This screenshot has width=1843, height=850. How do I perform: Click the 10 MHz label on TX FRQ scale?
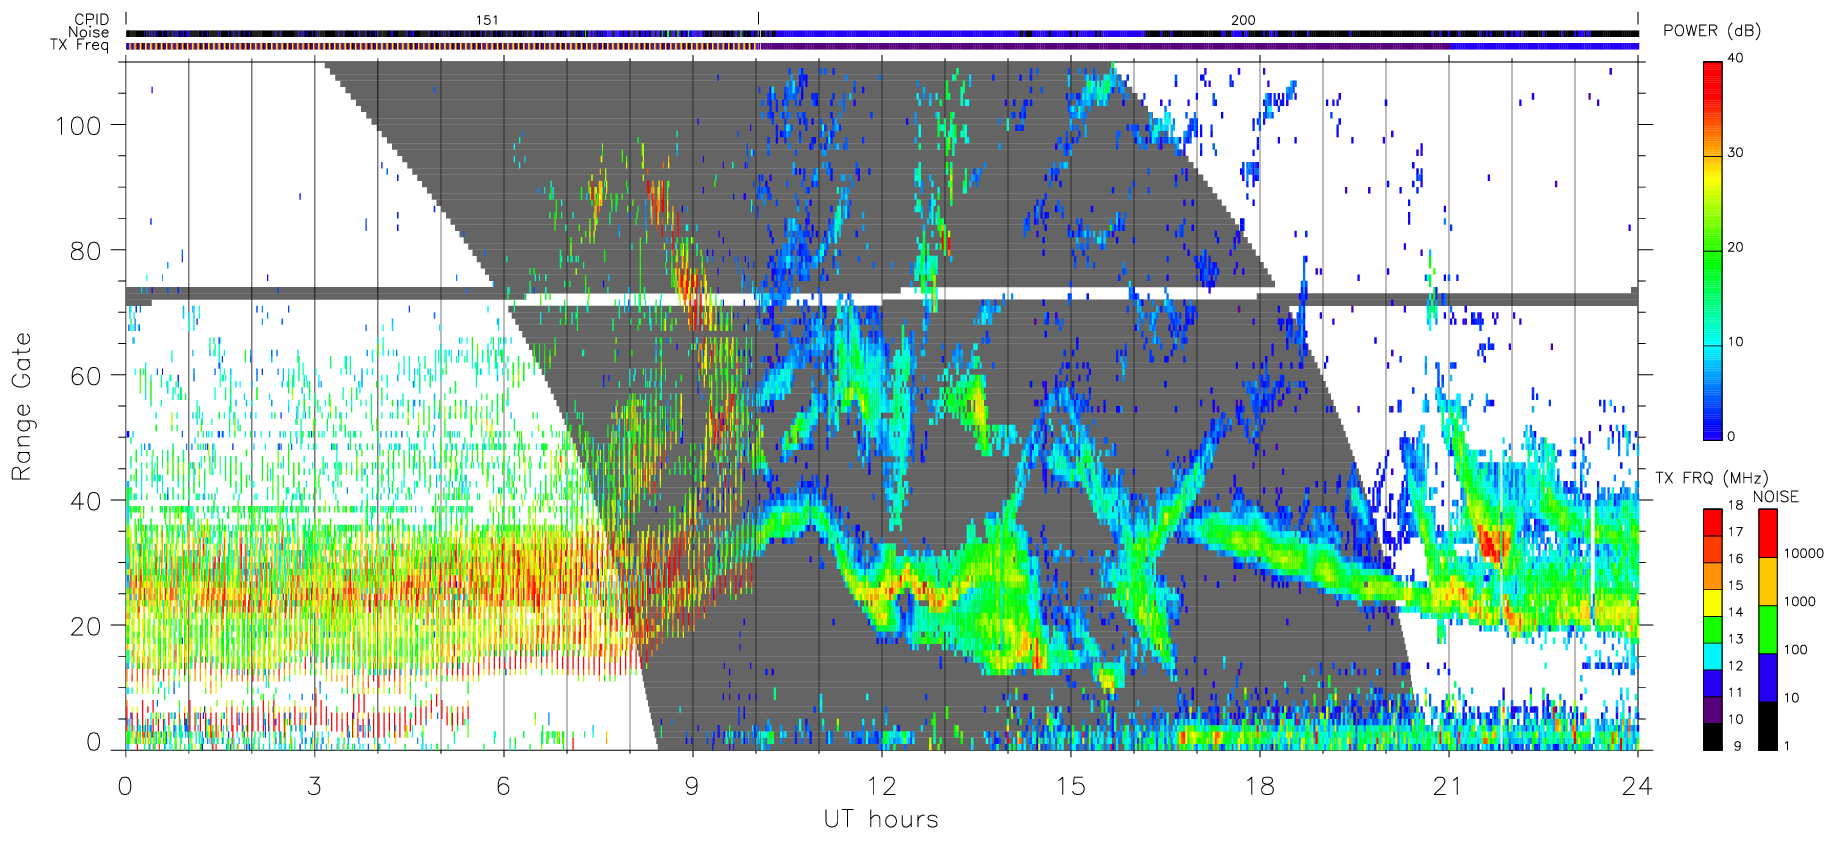1735,719
